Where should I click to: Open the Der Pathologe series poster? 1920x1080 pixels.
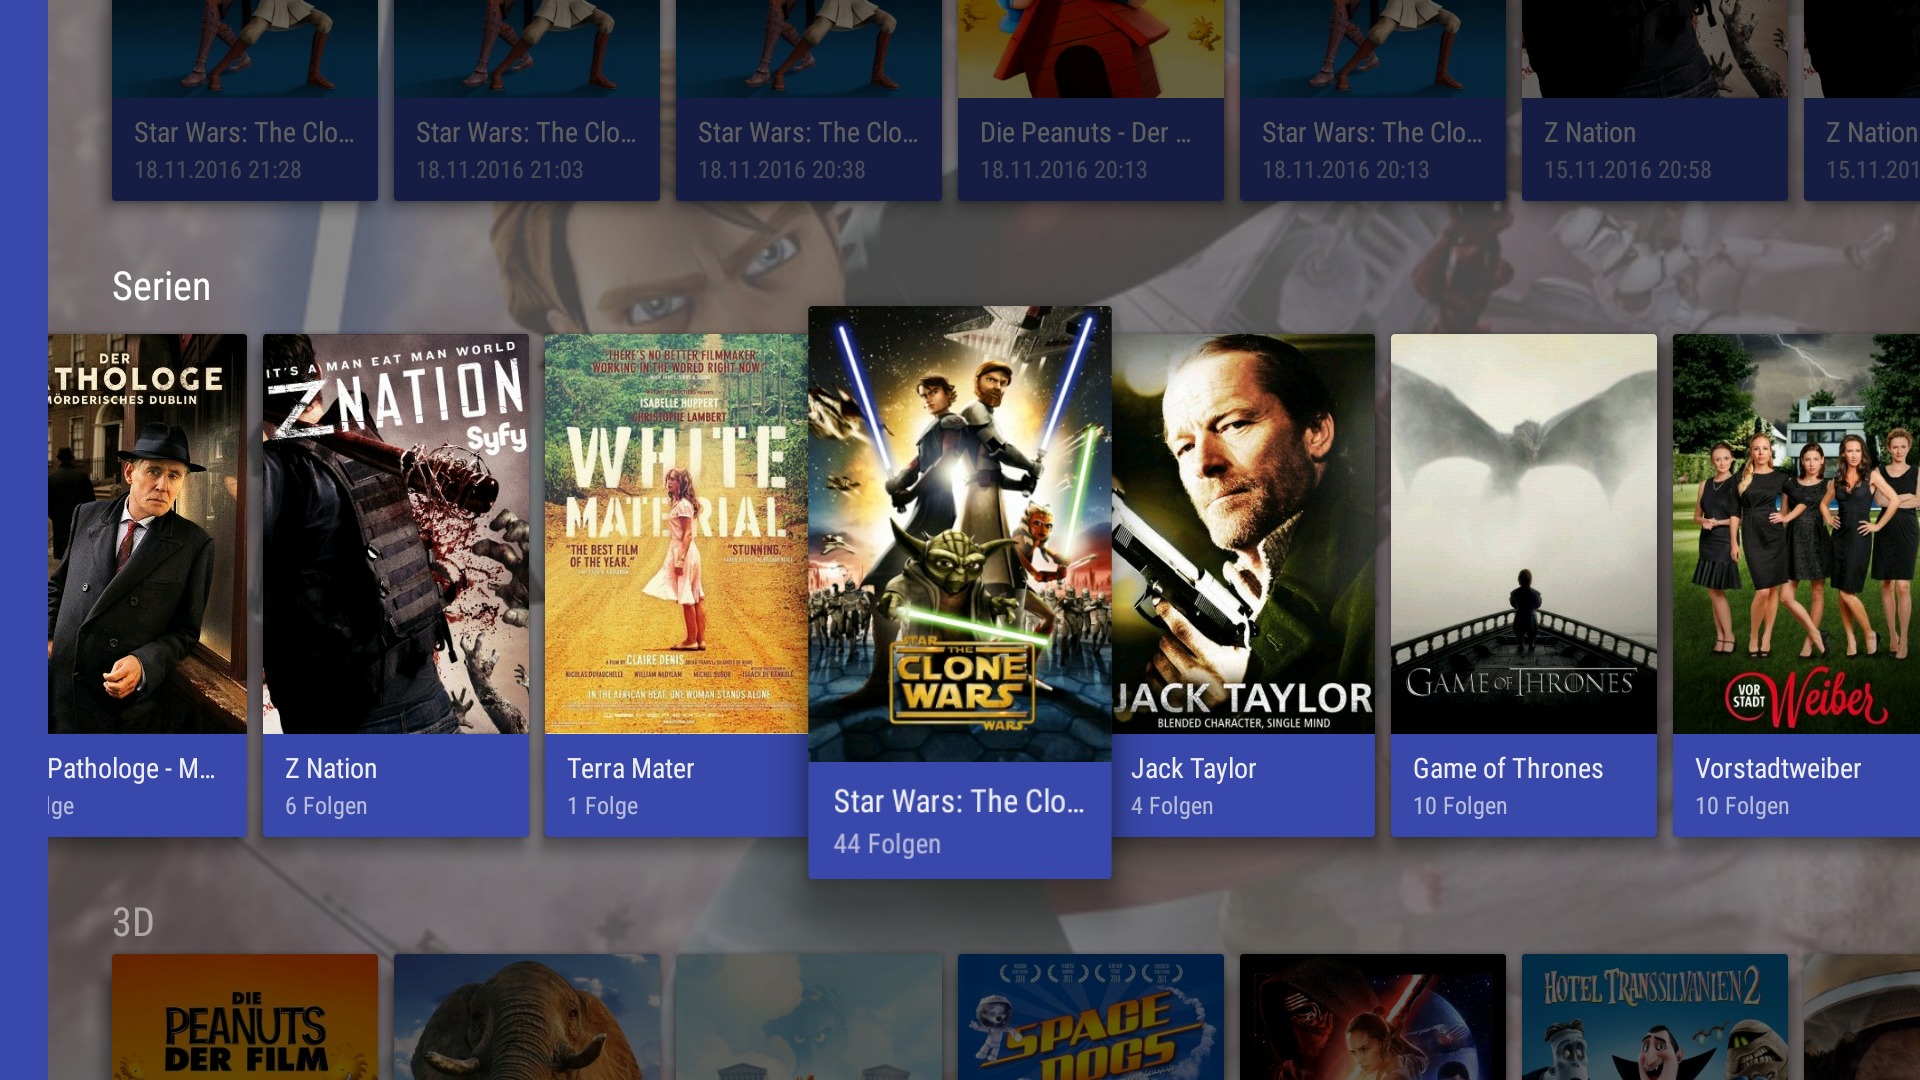click(147, 535)
